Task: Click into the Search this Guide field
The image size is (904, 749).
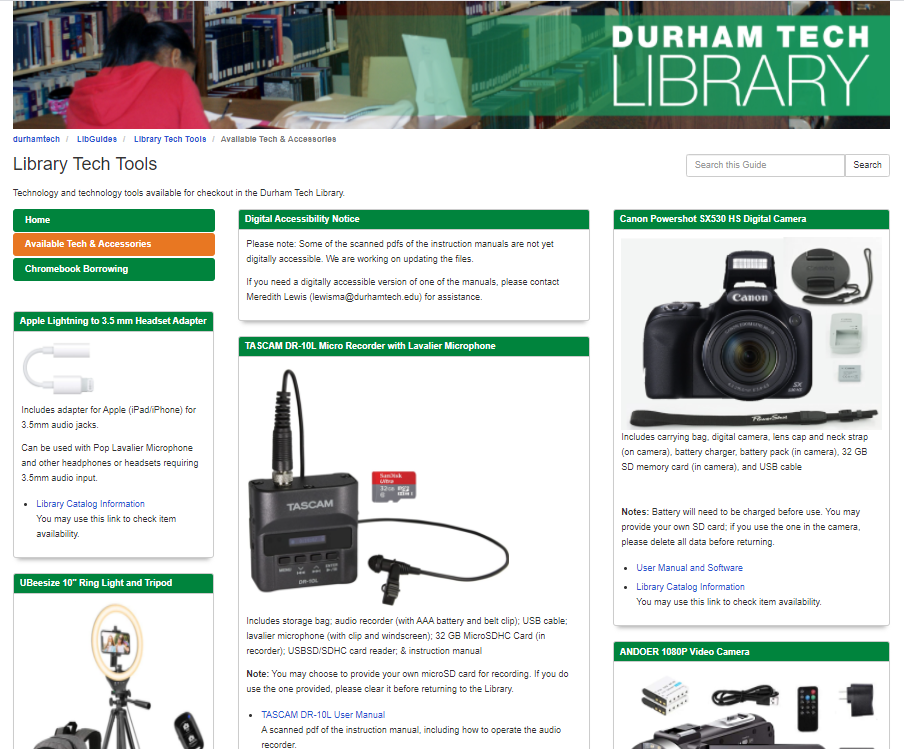Action: click(765, 165)
